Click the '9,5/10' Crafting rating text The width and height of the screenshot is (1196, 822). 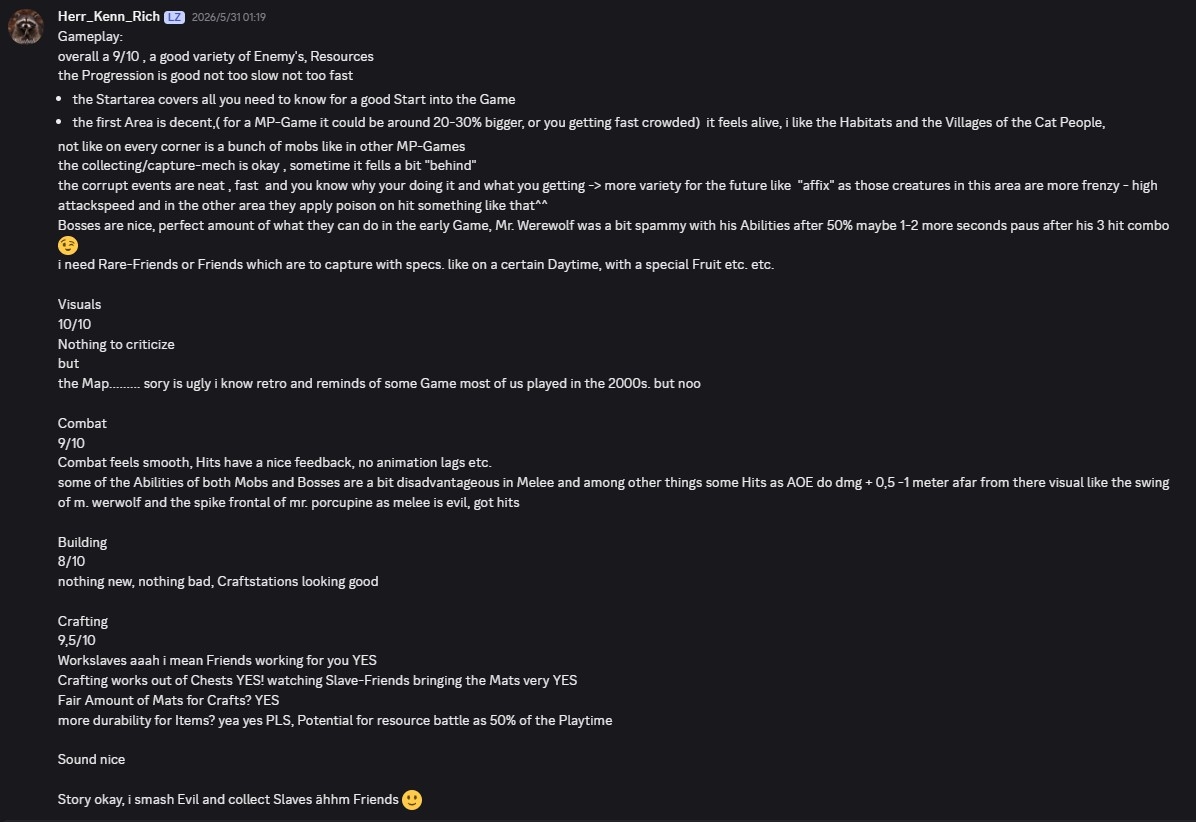[77, 640]
